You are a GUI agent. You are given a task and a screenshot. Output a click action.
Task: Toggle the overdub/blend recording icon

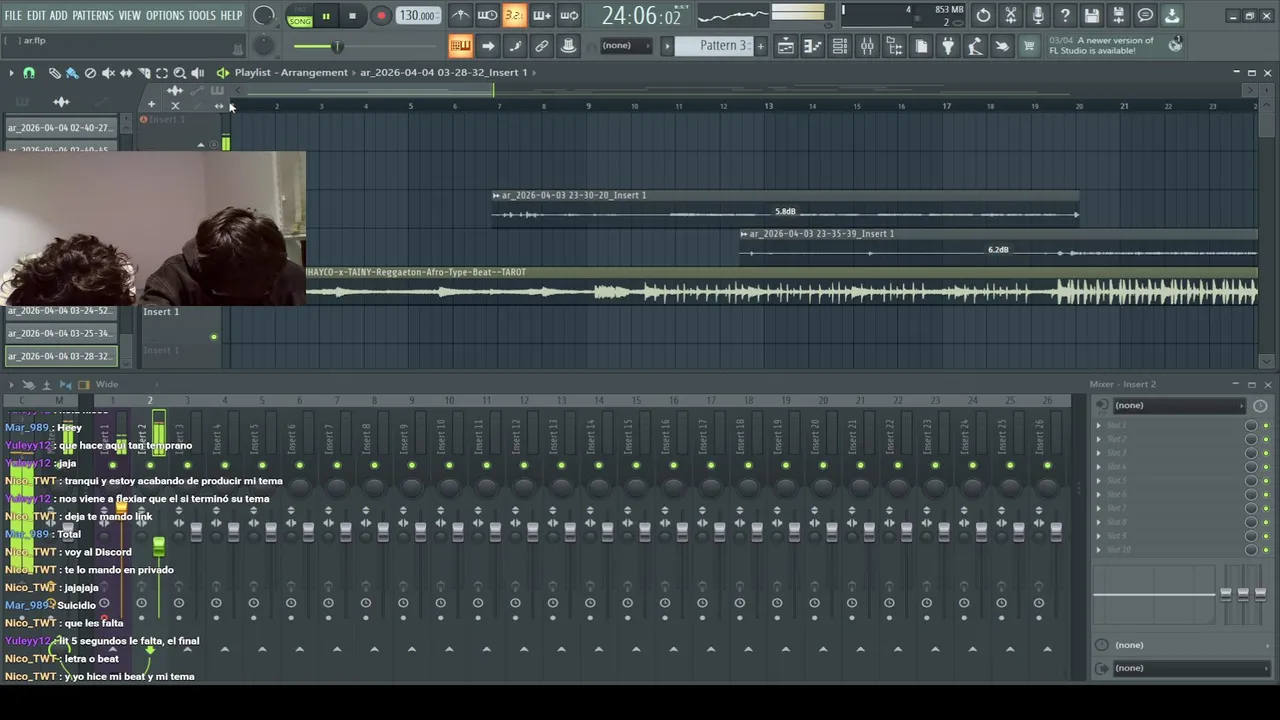[x=542, y=16]
